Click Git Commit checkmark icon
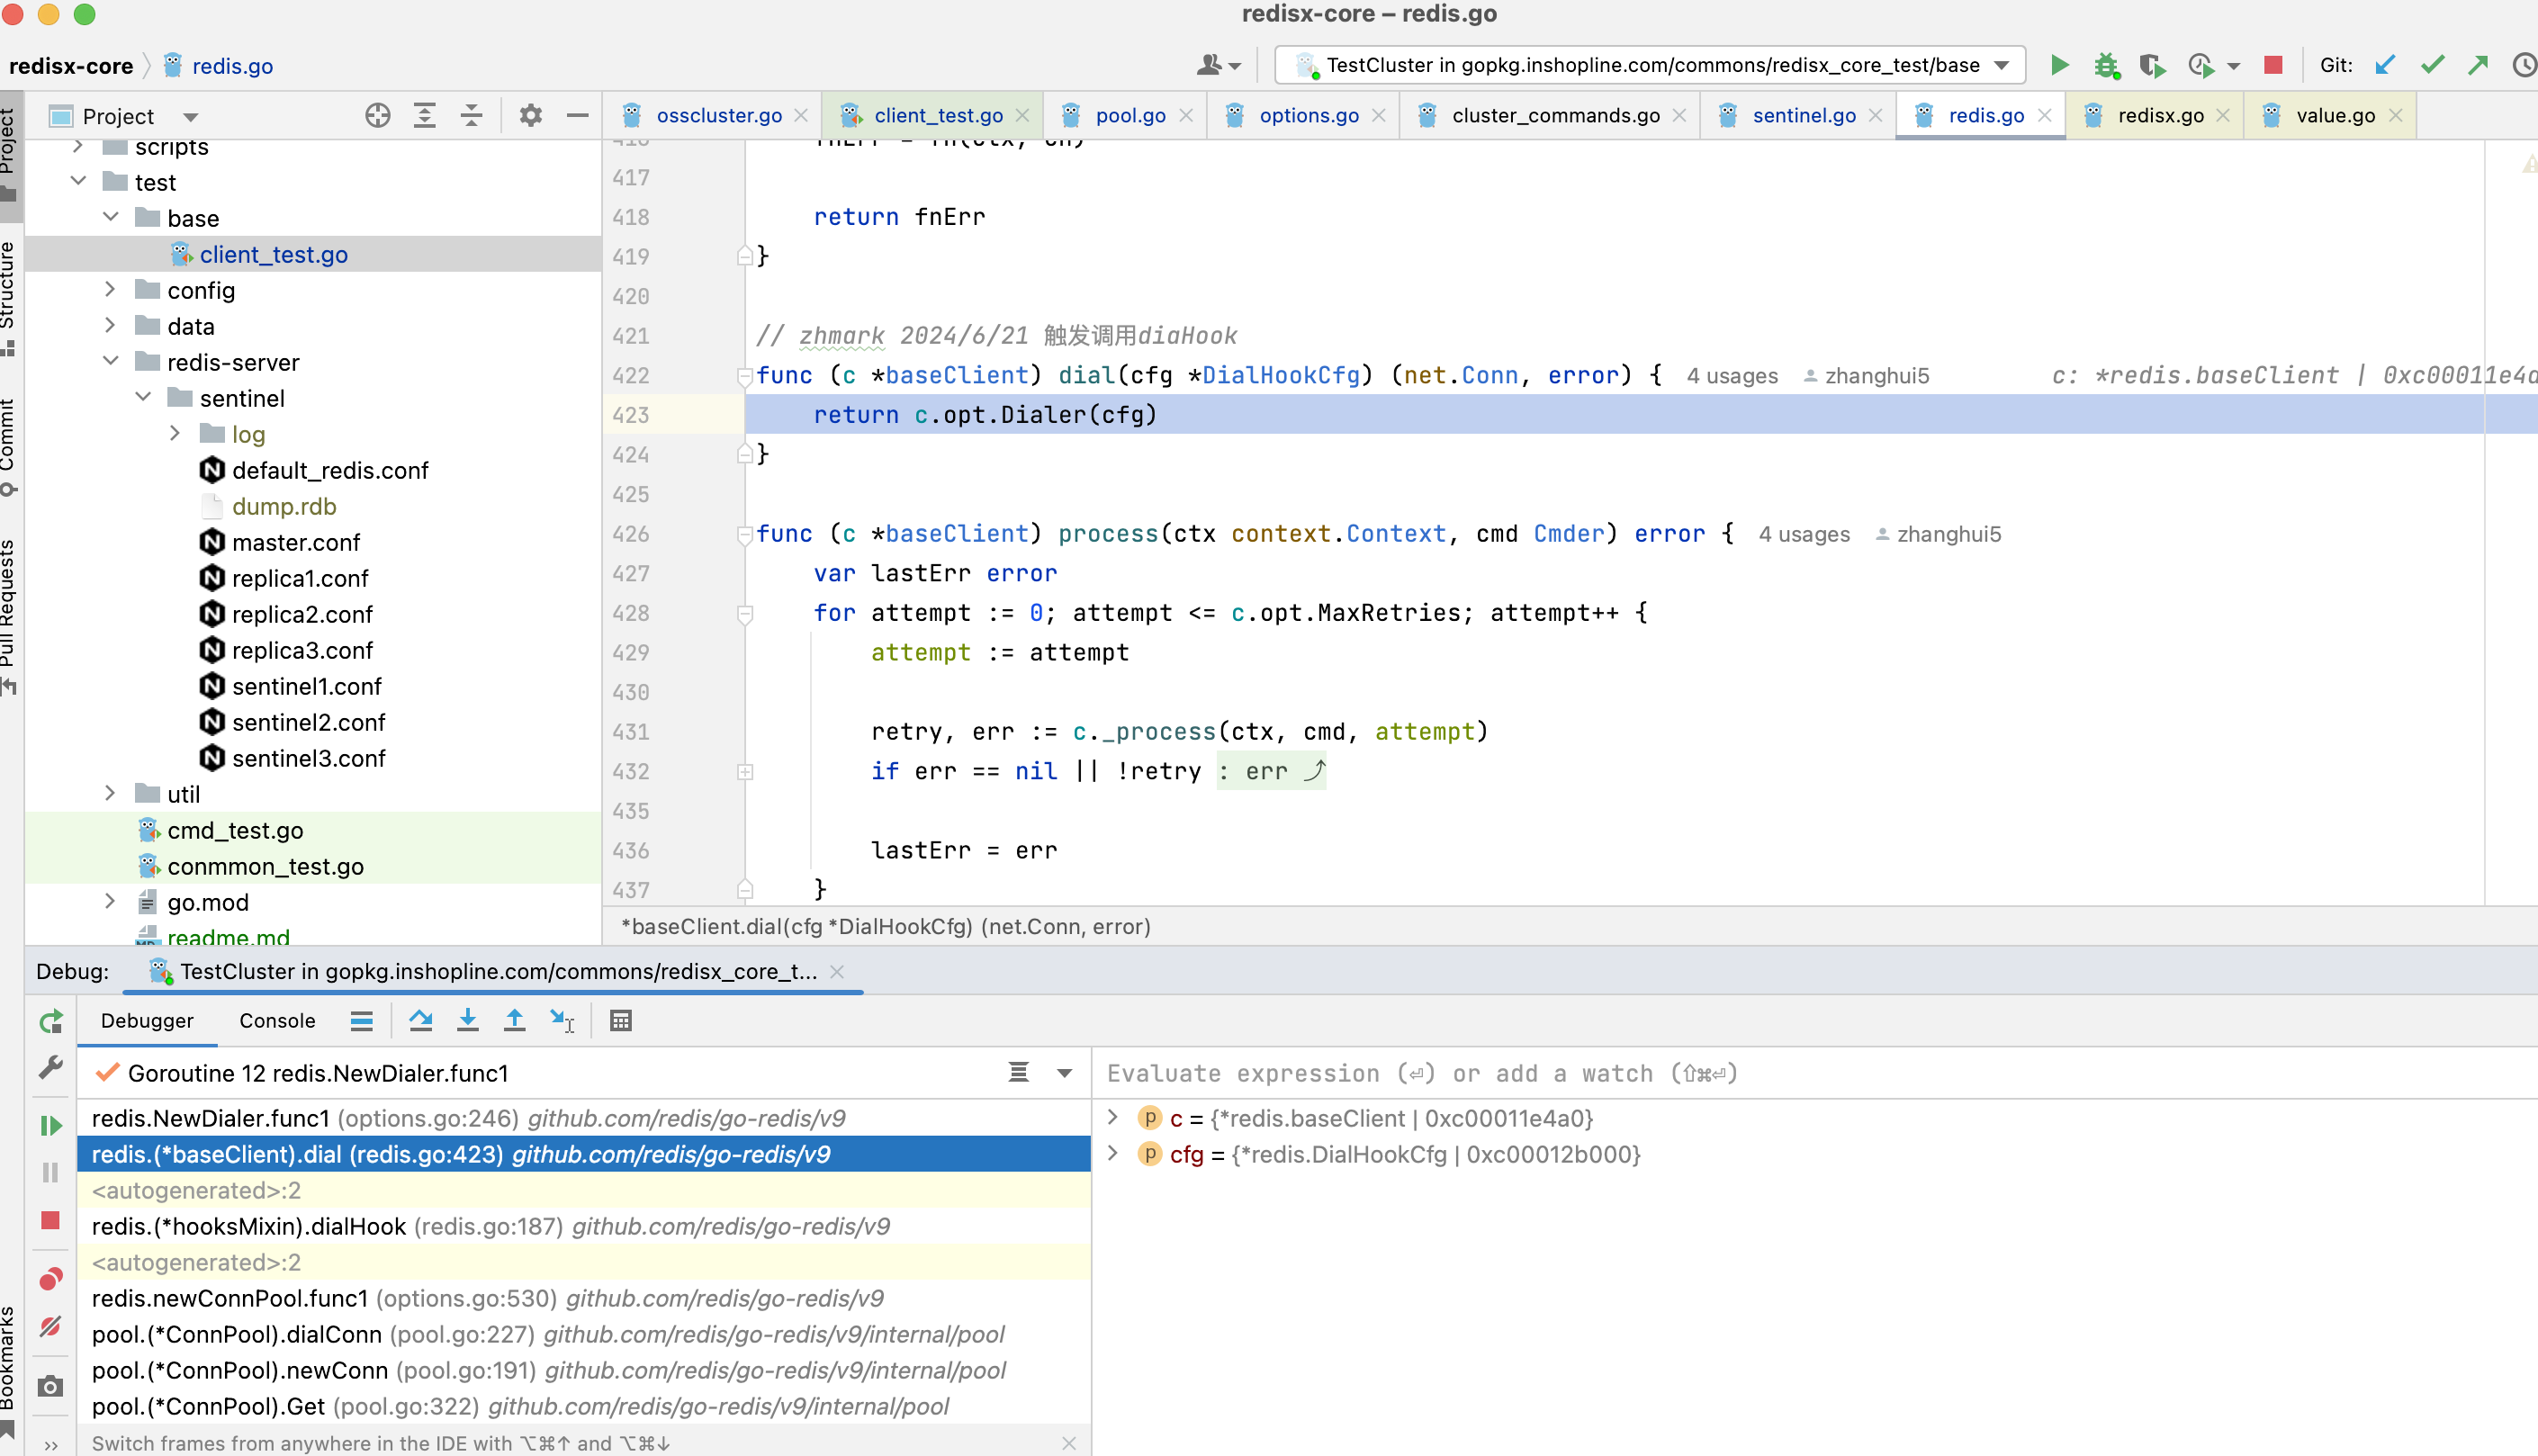 (x=2432, y=66)
